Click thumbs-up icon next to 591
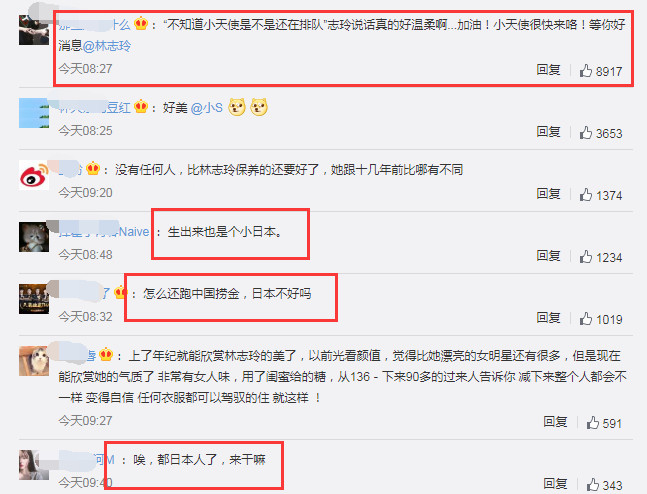This screenshot has height=494, width=647. (593, 423)
